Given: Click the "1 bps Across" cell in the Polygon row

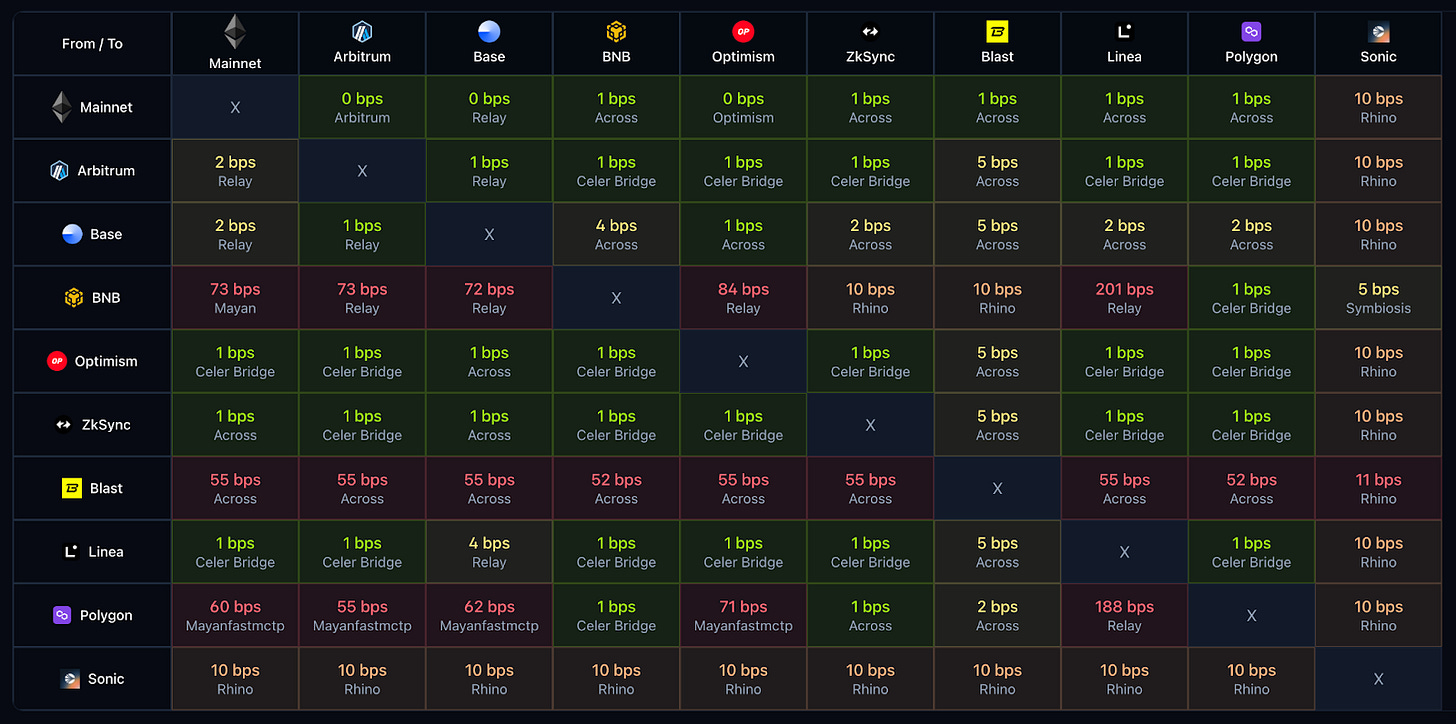Looking at the screenshot, I should (870, 615).
